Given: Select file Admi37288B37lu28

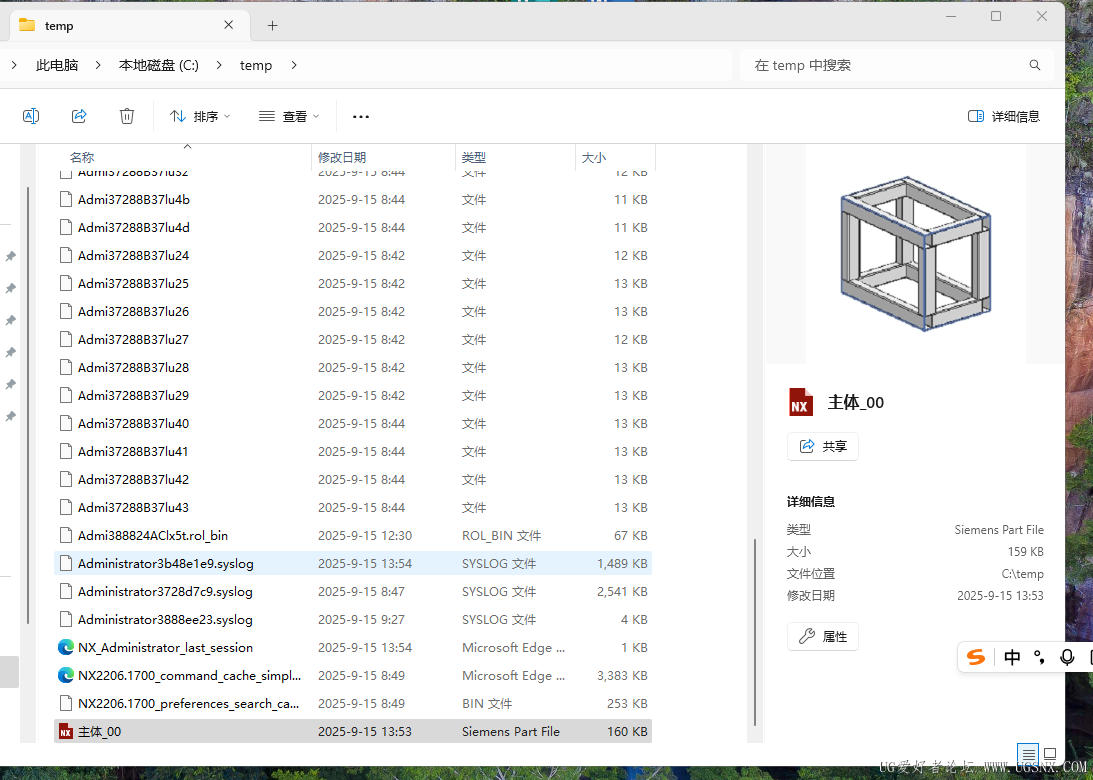Looking at the screenshot, I should point(353,367).
